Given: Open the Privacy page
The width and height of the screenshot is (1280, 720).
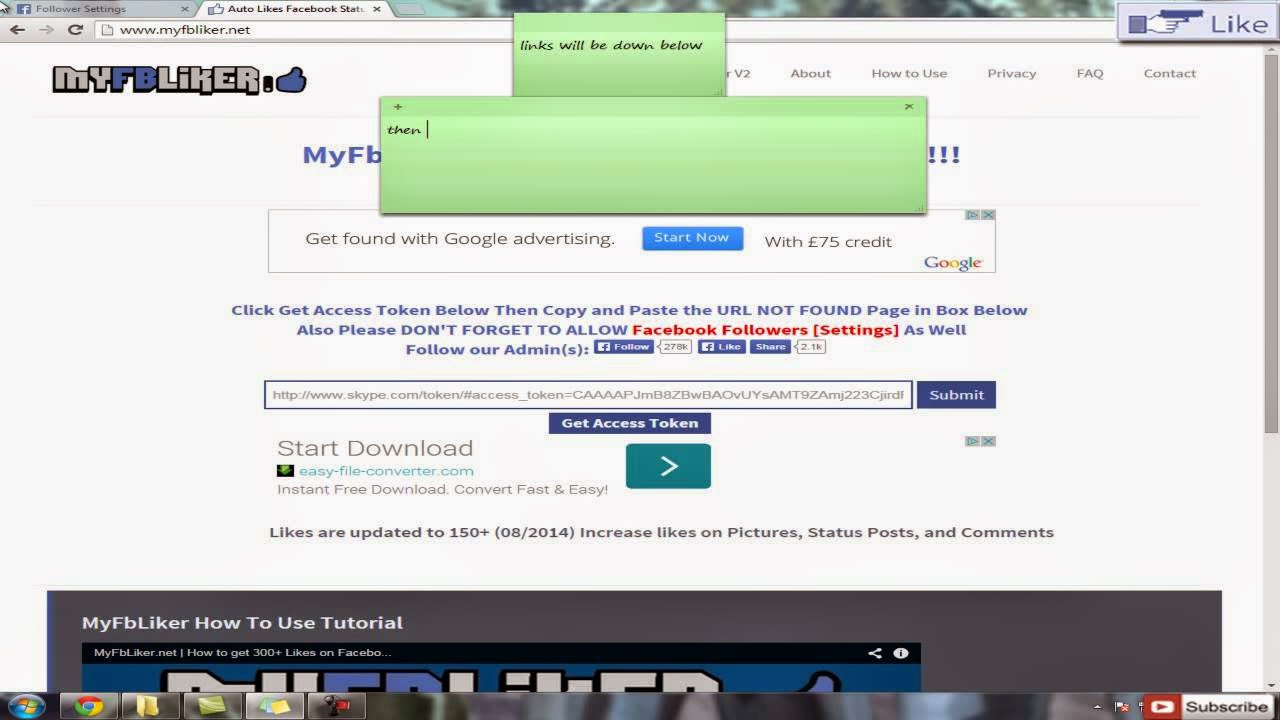Looking at the screenshot, I should (x=1012, y=73).
